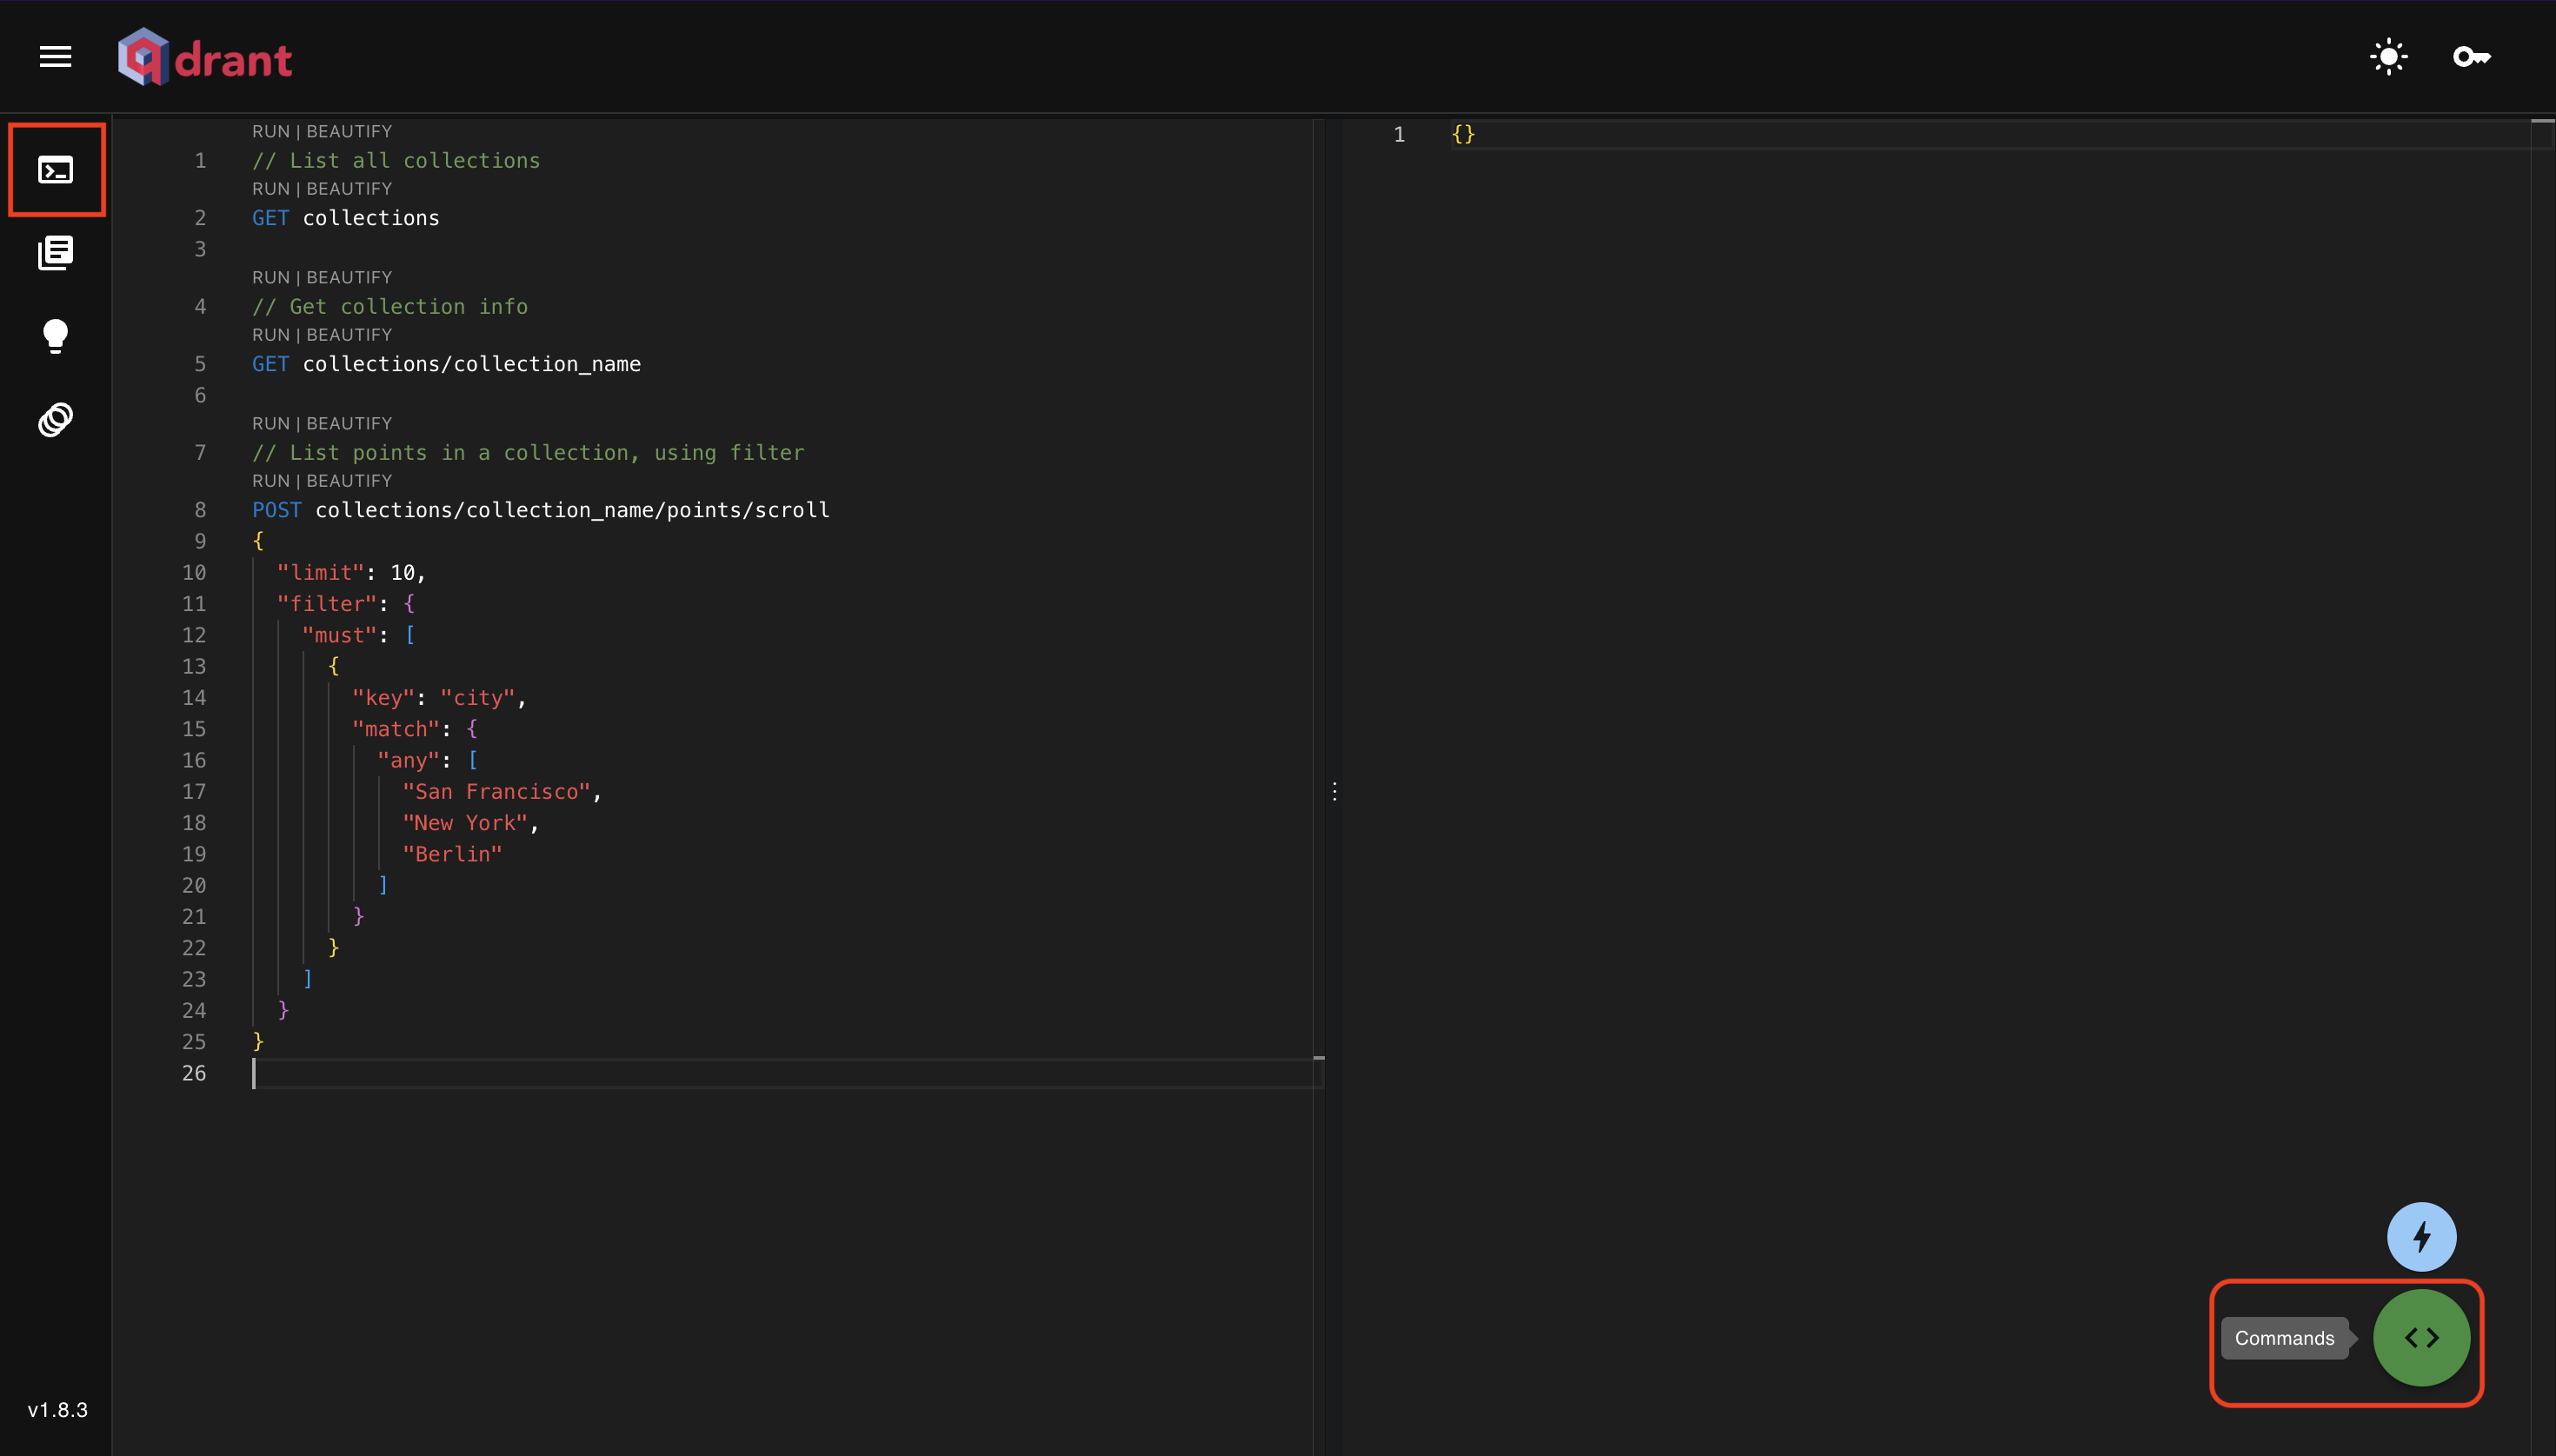
Task: Run the GET collections request above line 2
Action: [x=270, y=189]
